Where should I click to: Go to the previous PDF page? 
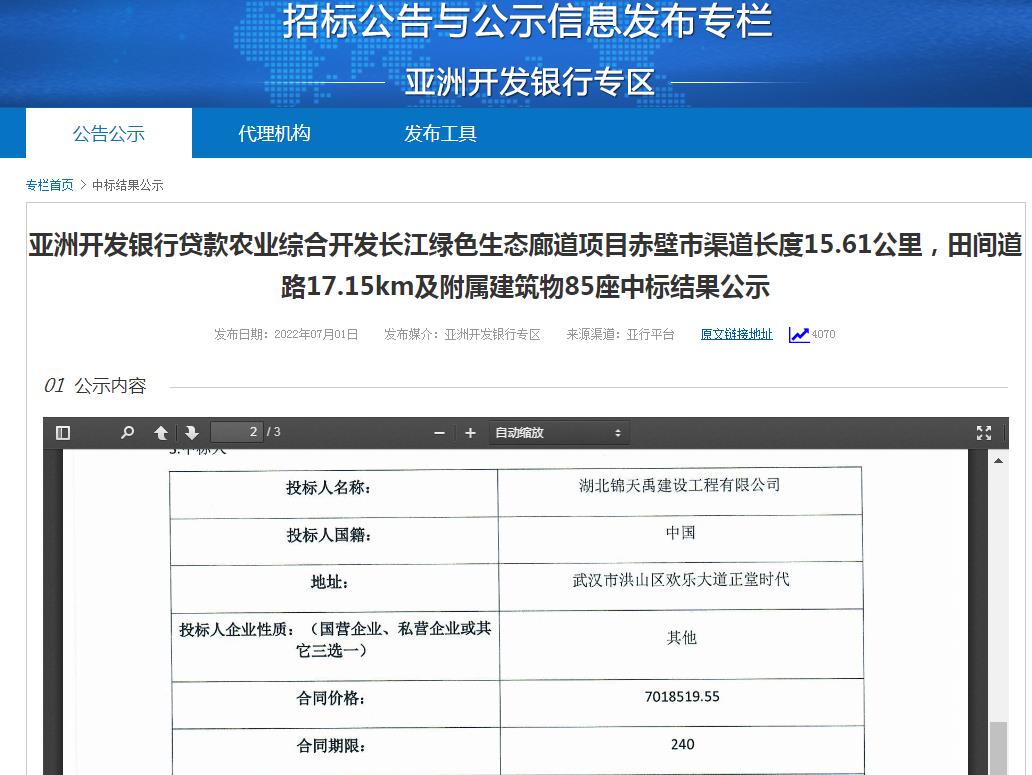[x=160, y=432]
